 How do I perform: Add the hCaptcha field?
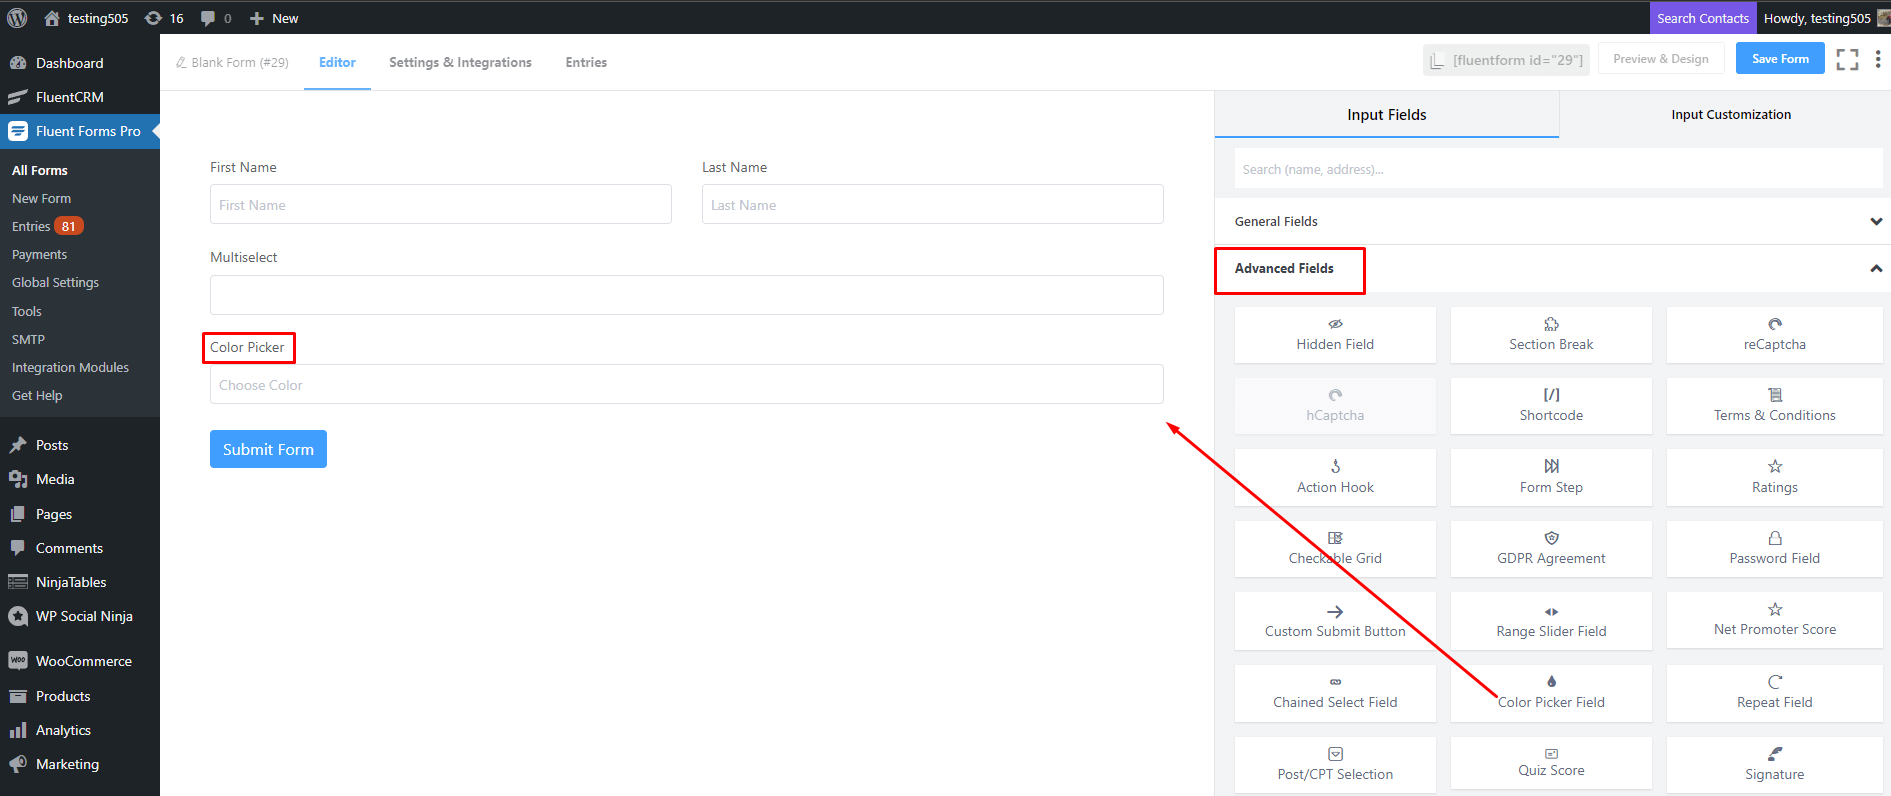pos(1335,406)
